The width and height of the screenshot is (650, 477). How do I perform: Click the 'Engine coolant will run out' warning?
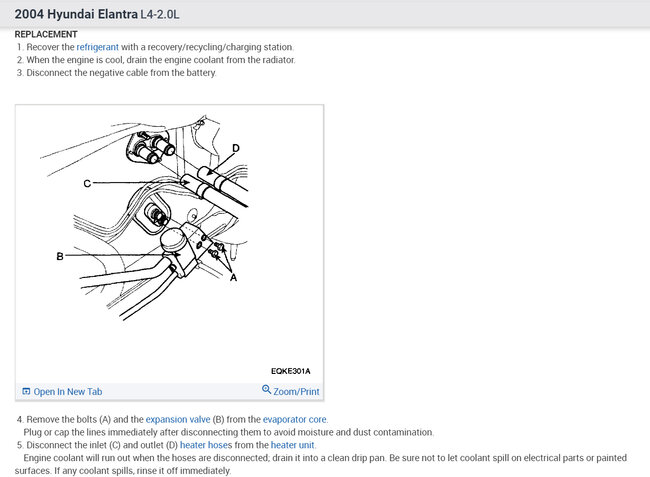321,464
